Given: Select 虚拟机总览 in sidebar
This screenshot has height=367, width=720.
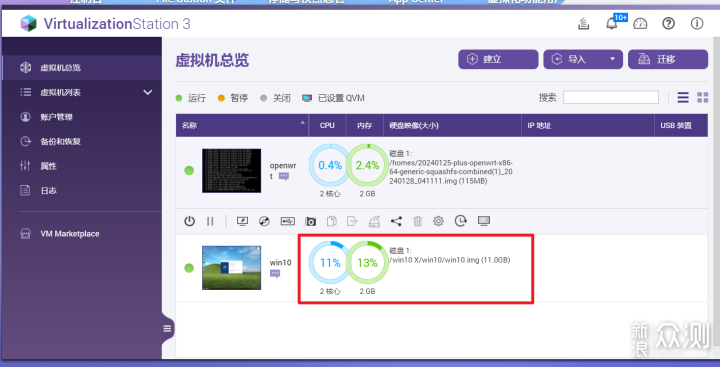Looking at the screenshot, I should [82, 68].
